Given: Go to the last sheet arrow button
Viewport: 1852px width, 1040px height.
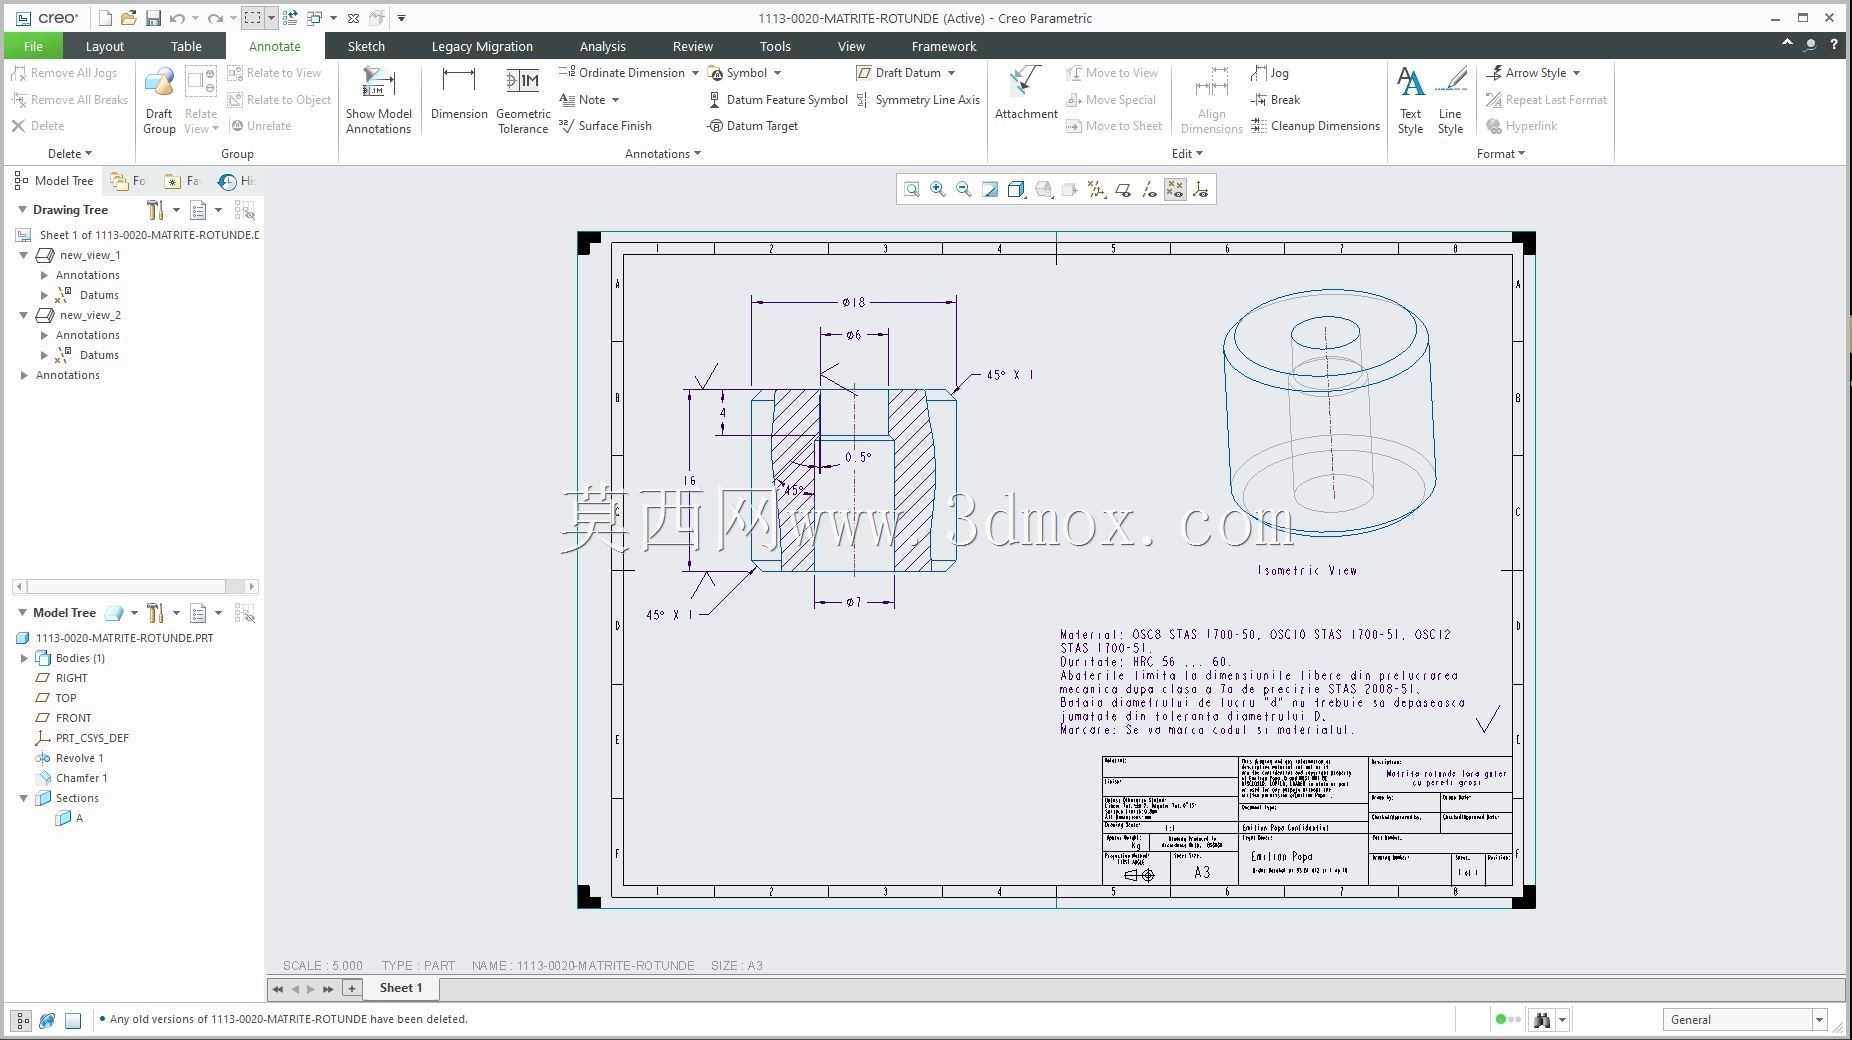Looking at the screenshot, I should tap(328, 989).
